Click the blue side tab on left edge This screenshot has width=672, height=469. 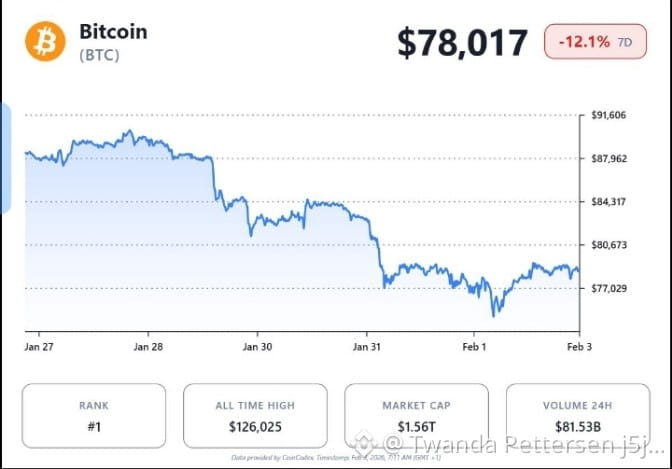click(5, 158)
